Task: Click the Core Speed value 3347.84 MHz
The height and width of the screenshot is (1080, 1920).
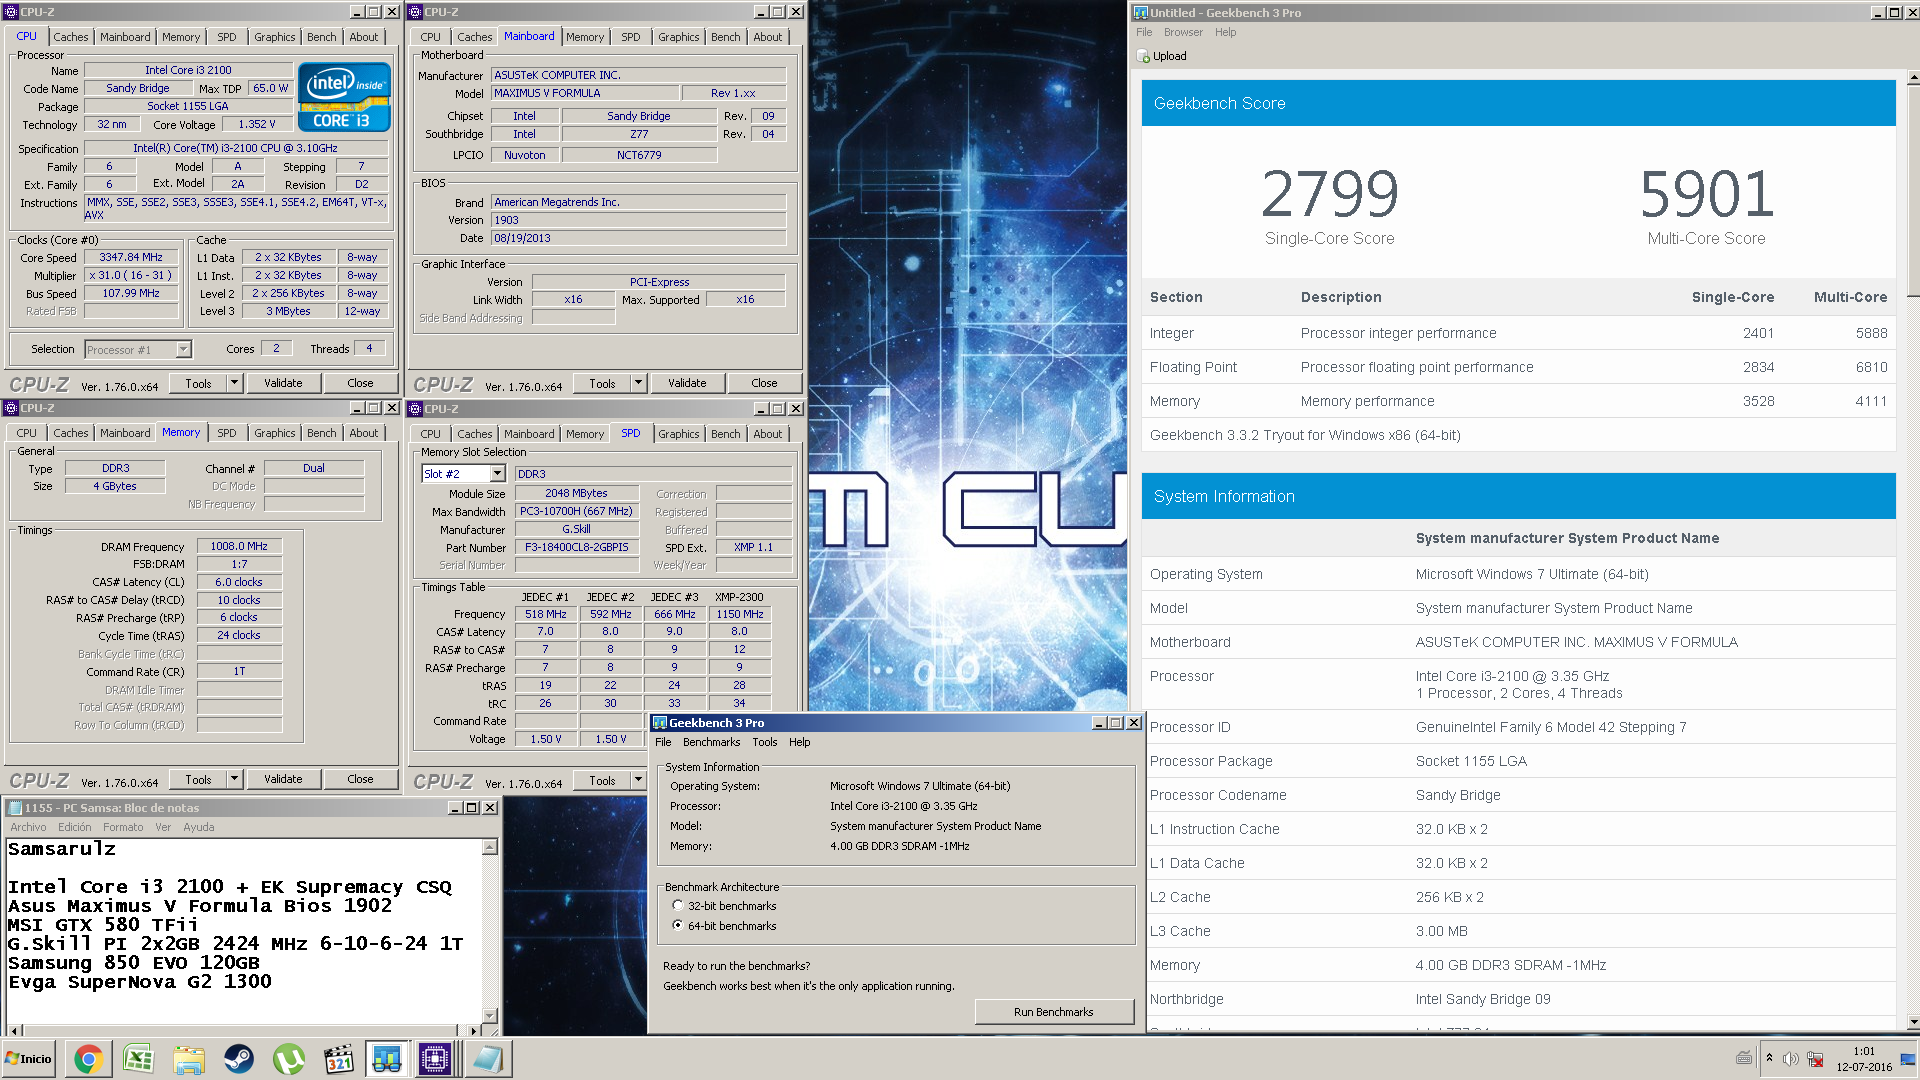Action: point(131,257)
